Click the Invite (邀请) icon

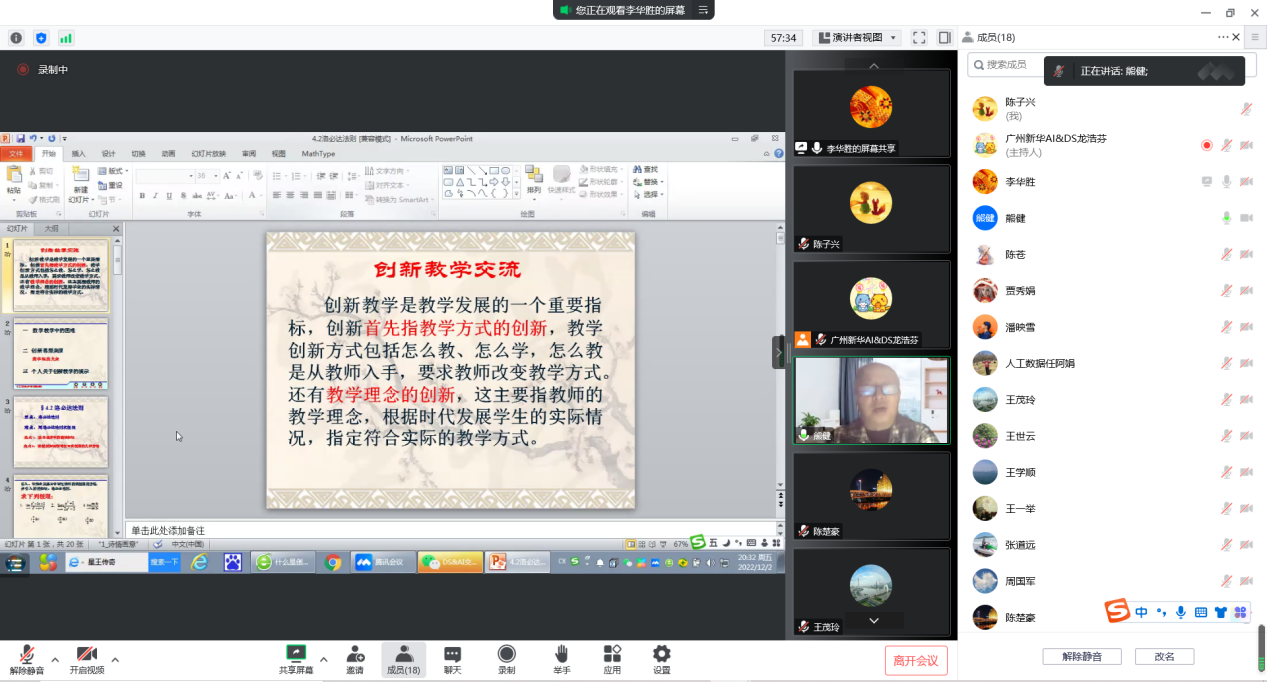(355, 658)
